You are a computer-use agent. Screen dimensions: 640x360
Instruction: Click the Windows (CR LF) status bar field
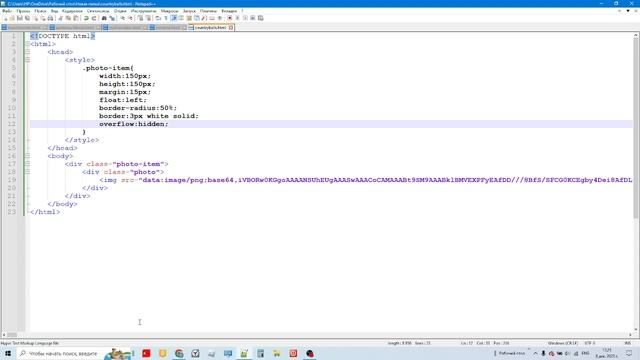tap(563, 343)
